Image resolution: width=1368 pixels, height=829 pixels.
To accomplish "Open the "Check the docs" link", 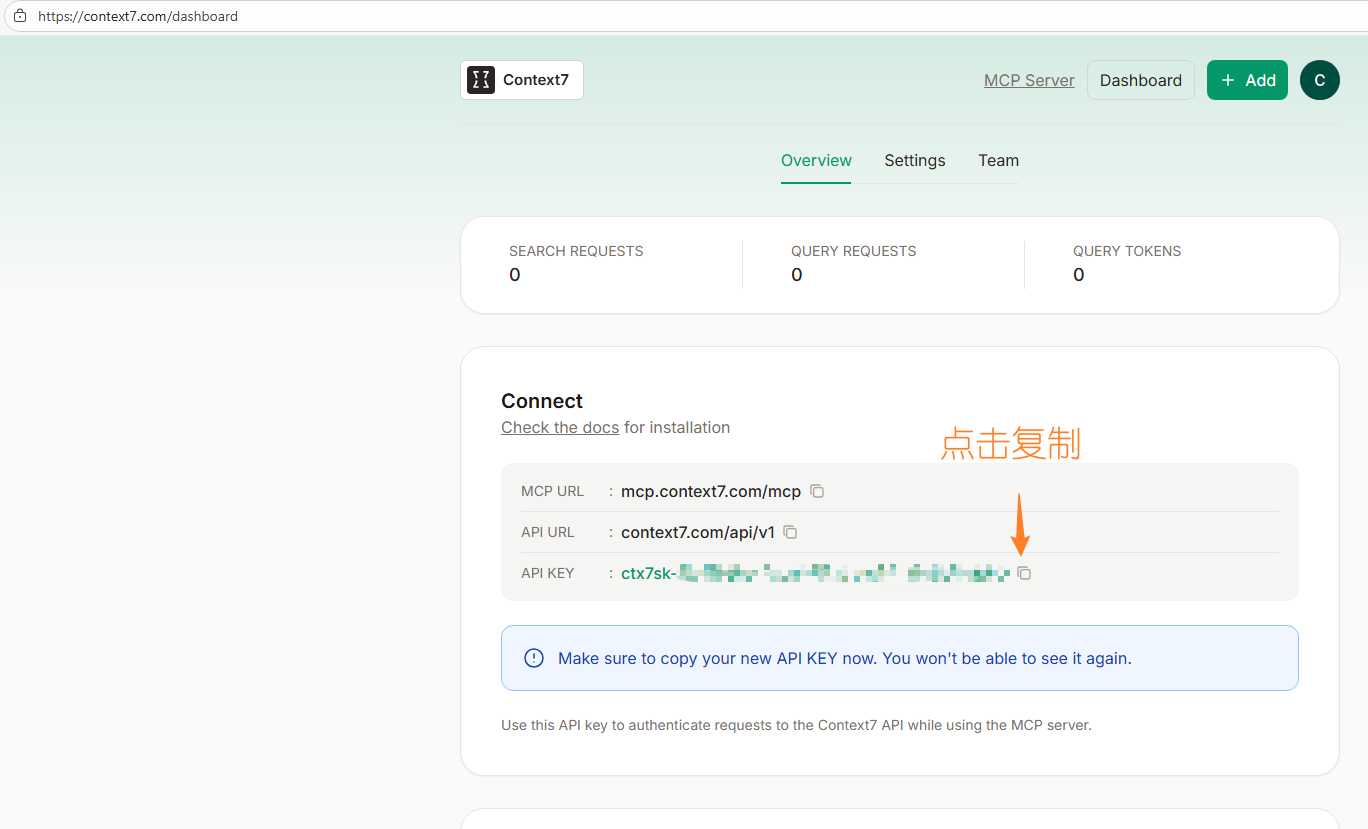I will [x=560, y=427].
